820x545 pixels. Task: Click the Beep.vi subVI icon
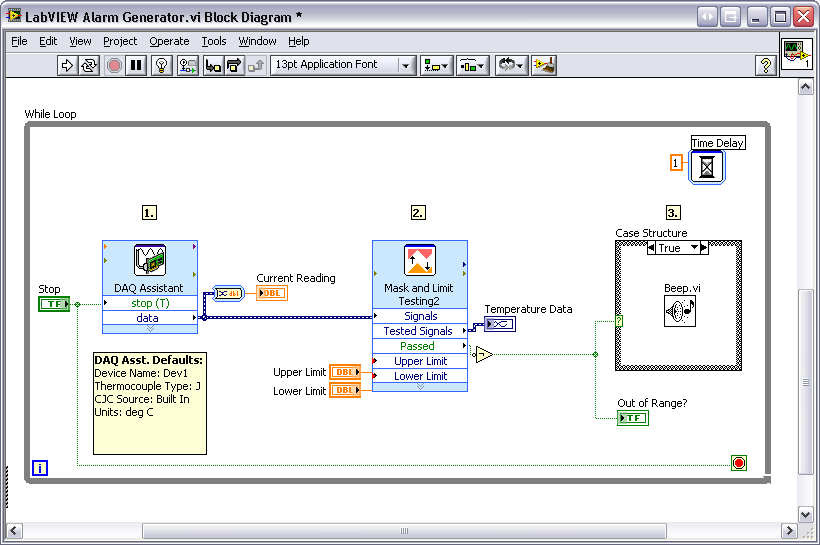[x=679, y=310]
